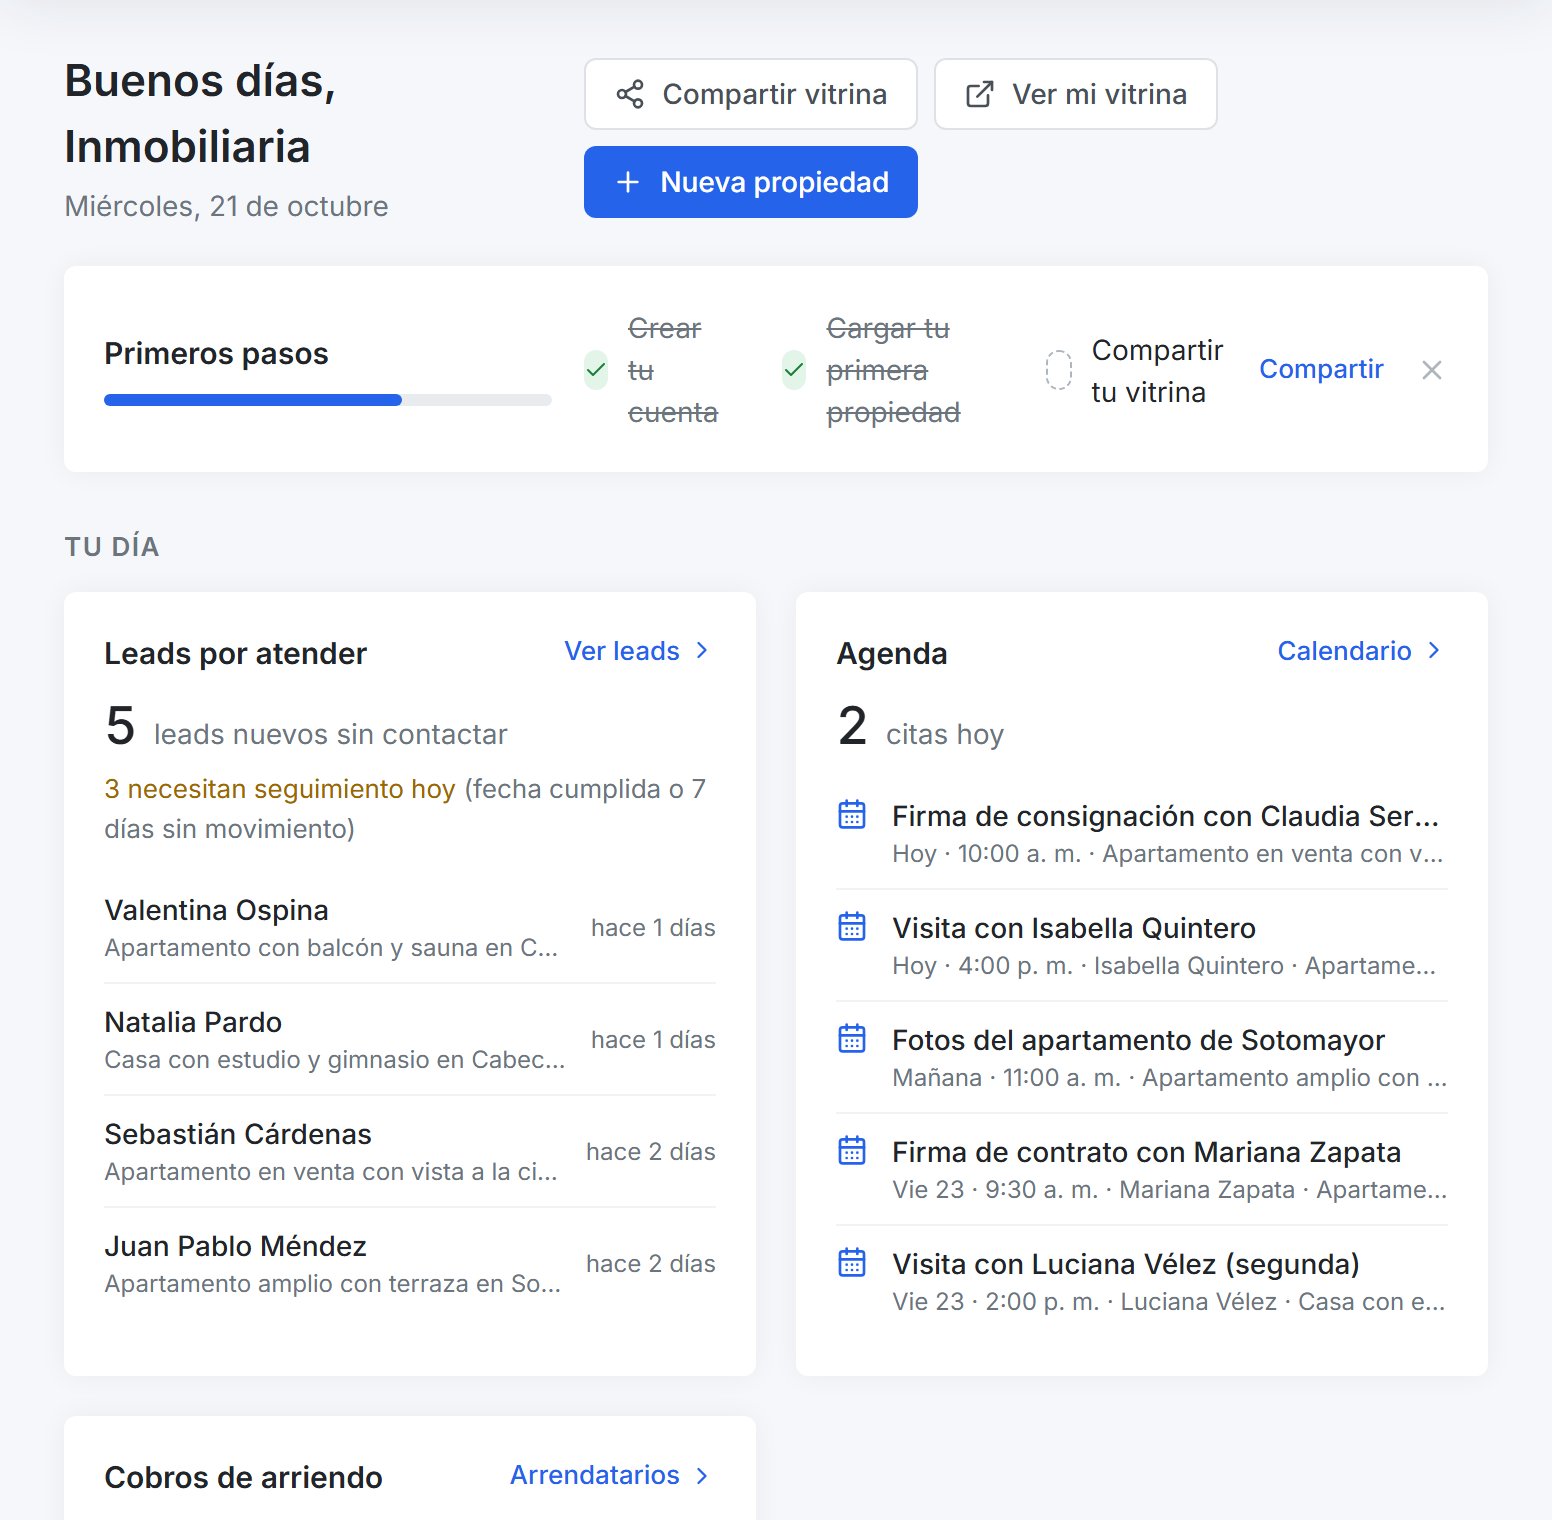Click the external link icon in Ver mi vitrina
Viewport: 1552px width, 1520px height.
980,94
